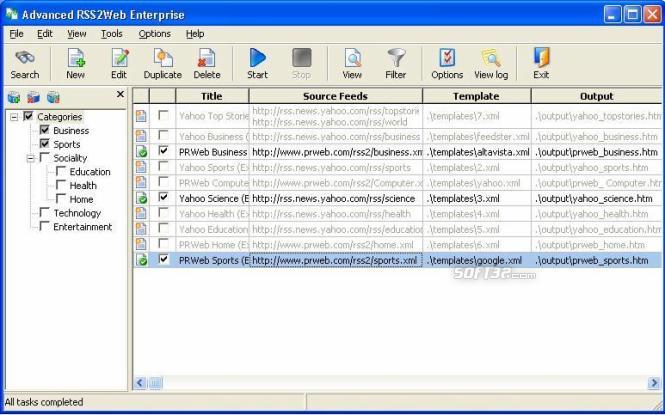Screen dimensions: 665x415
Task: Open Options from the toolbar
Action: point(447,58)
